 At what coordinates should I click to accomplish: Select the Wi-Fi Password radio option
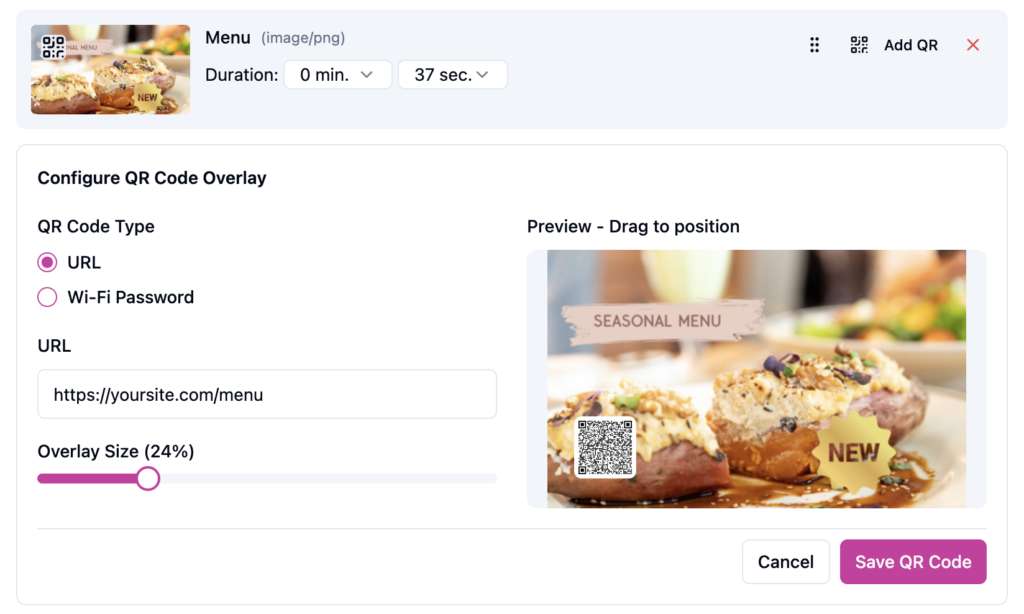(47, 297)
